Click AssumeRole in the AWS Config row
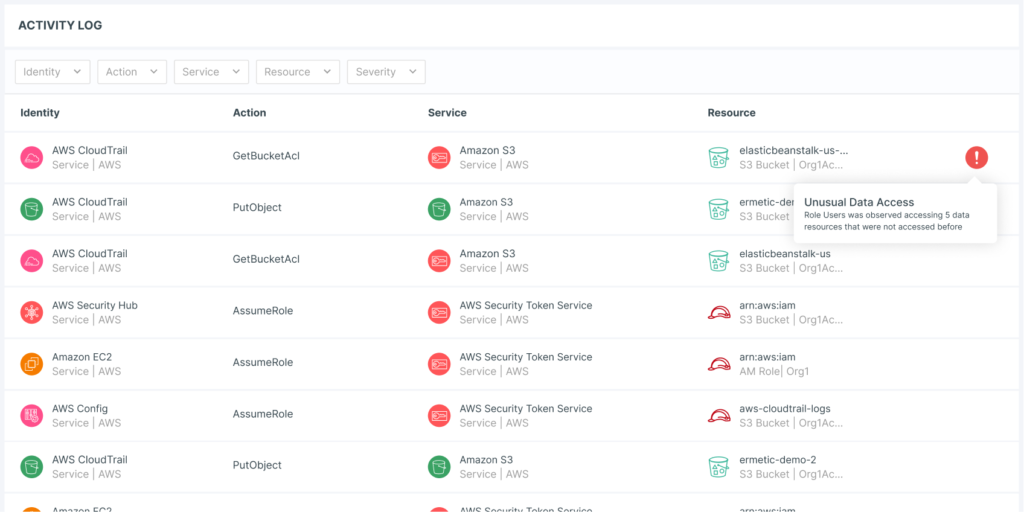 click(x=263, y=414)
